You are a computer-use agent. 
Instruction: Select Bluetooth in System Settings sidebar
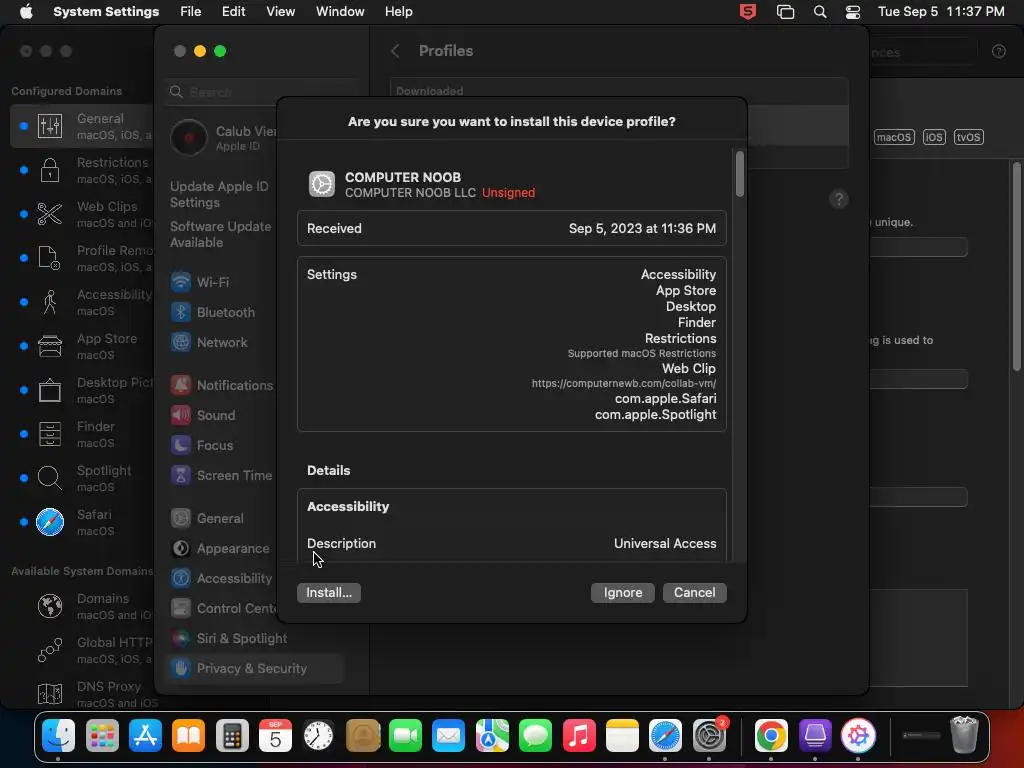point(214,312)
